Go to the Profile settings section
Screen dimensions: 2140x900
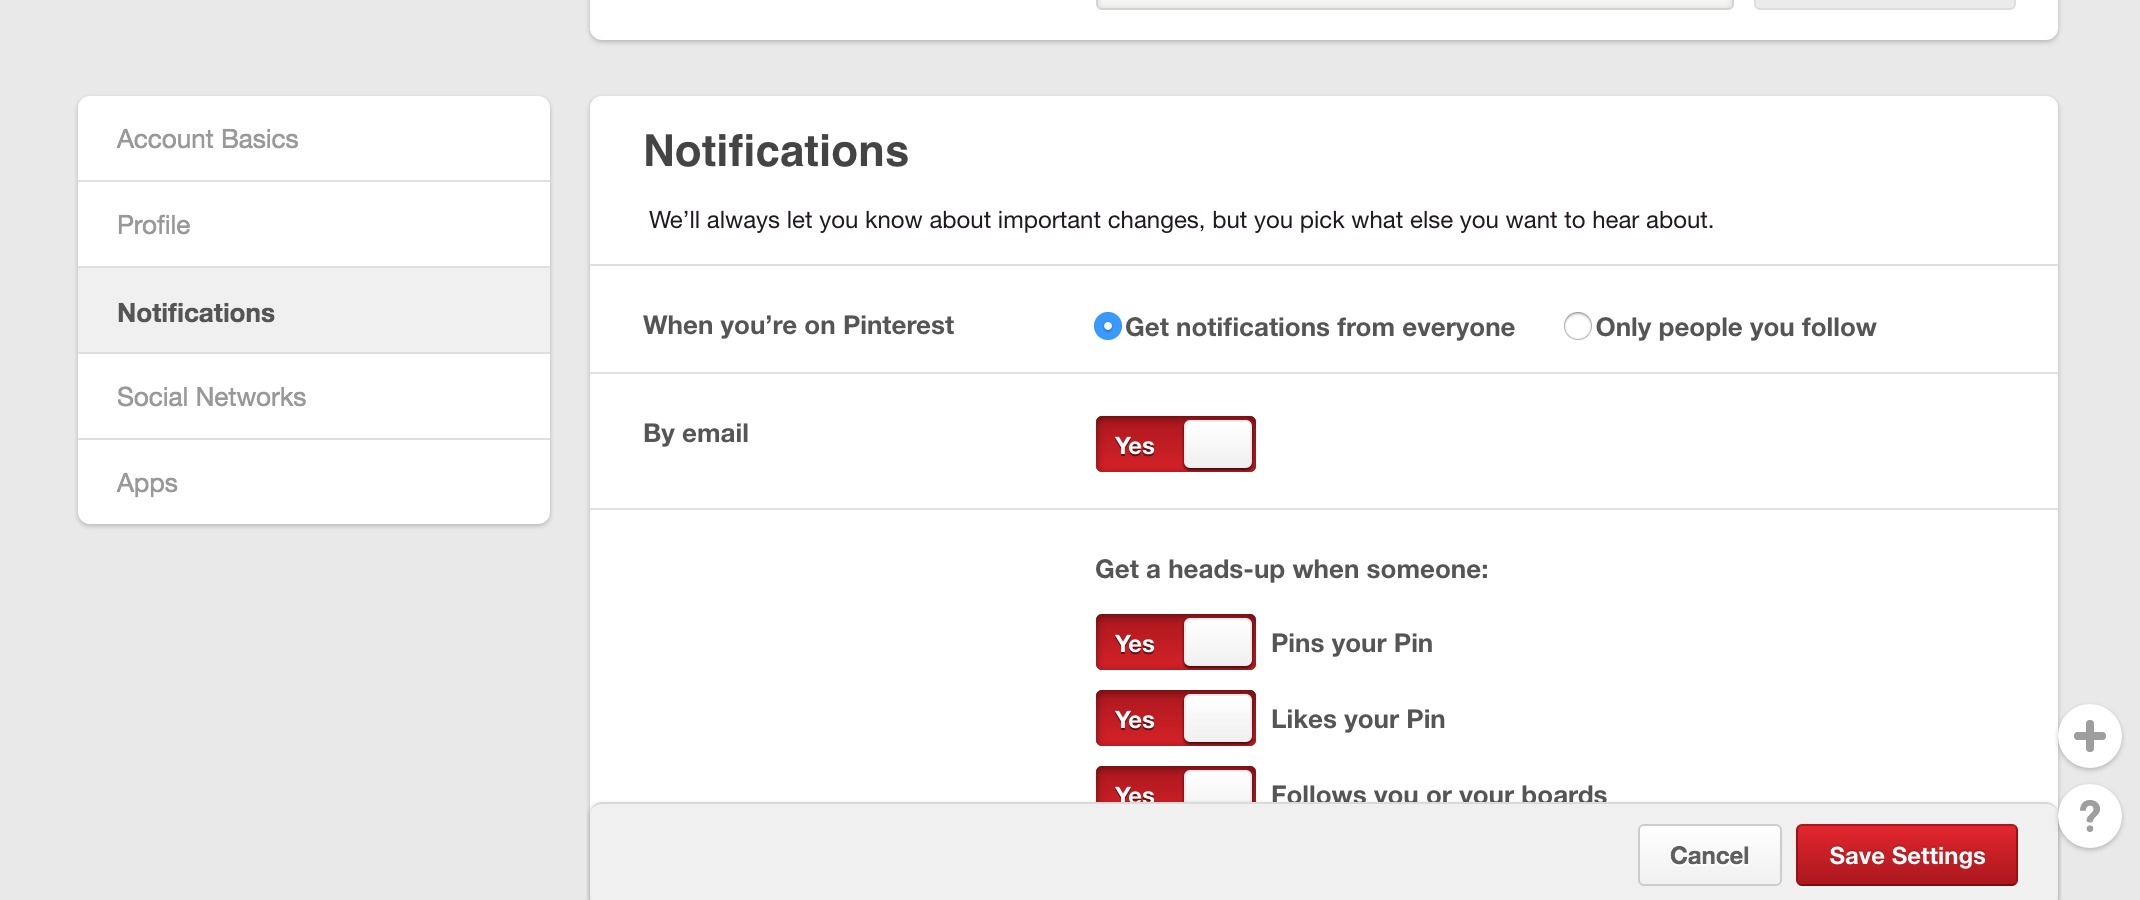154,225
